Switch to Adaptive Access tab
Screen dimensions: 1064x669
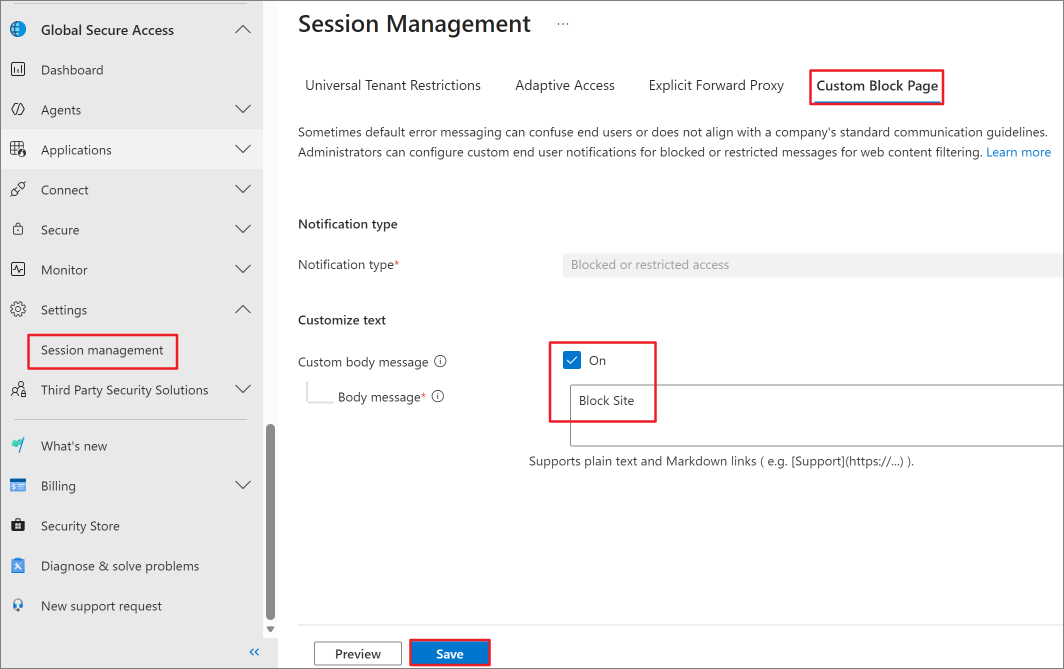(x=565, y=85)
